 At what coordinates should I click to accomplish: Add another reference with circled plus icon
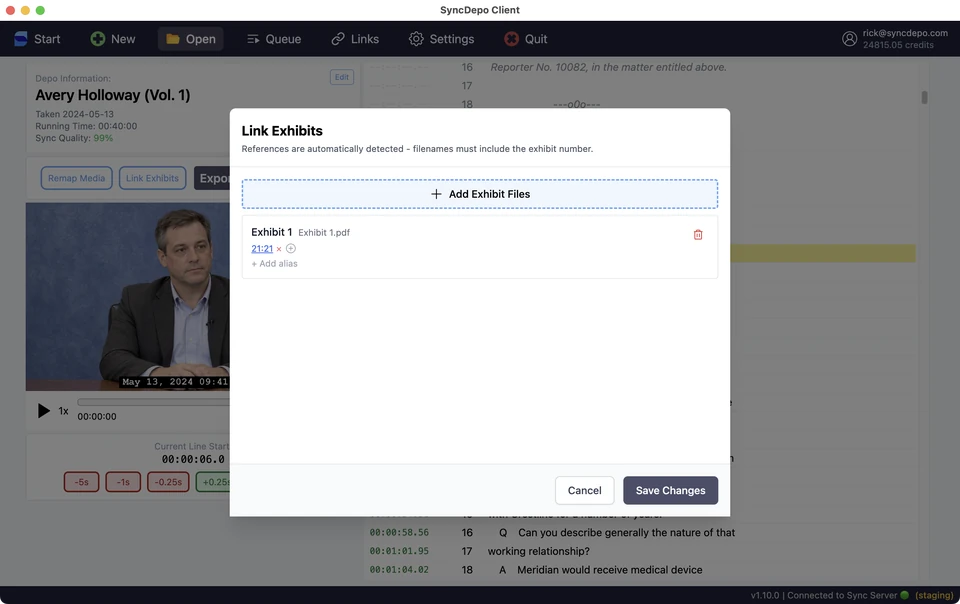pos(291,248)
